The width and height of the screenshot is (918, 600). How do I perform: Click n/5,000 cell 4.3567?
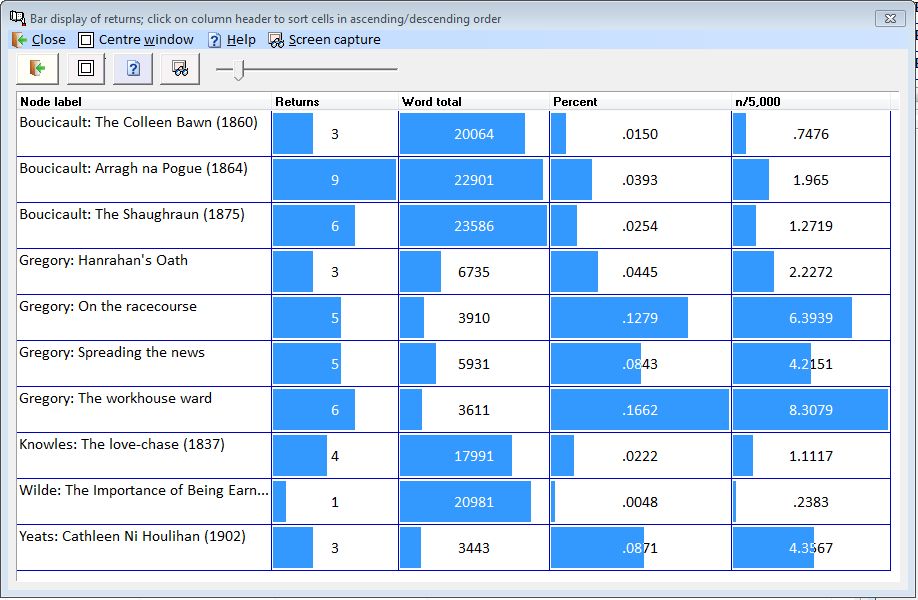pyautogui.click(x=811, y=548)
